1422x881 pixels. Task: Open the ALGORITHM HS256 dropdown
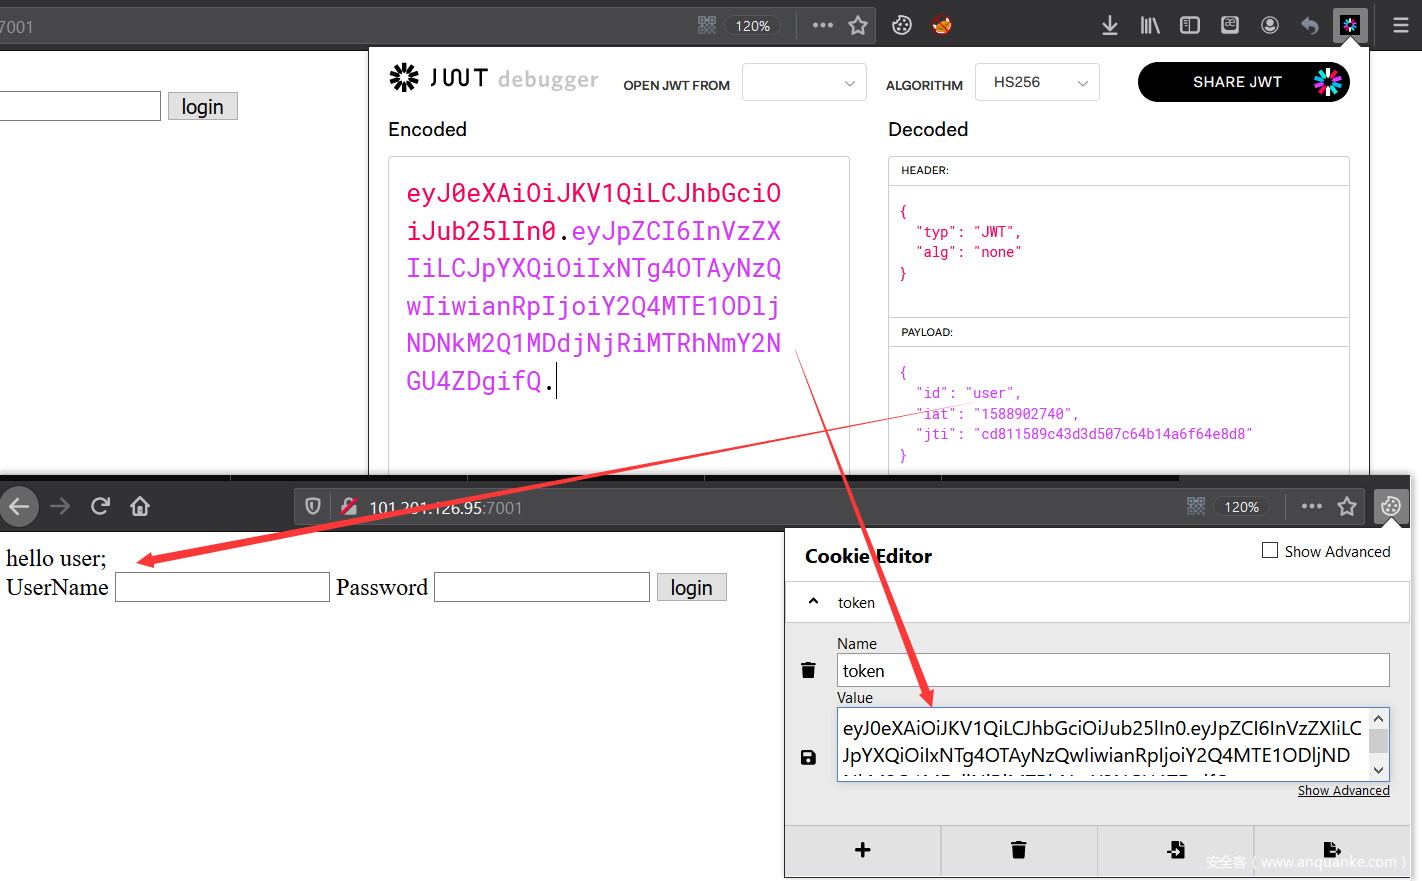point(1037,82)
